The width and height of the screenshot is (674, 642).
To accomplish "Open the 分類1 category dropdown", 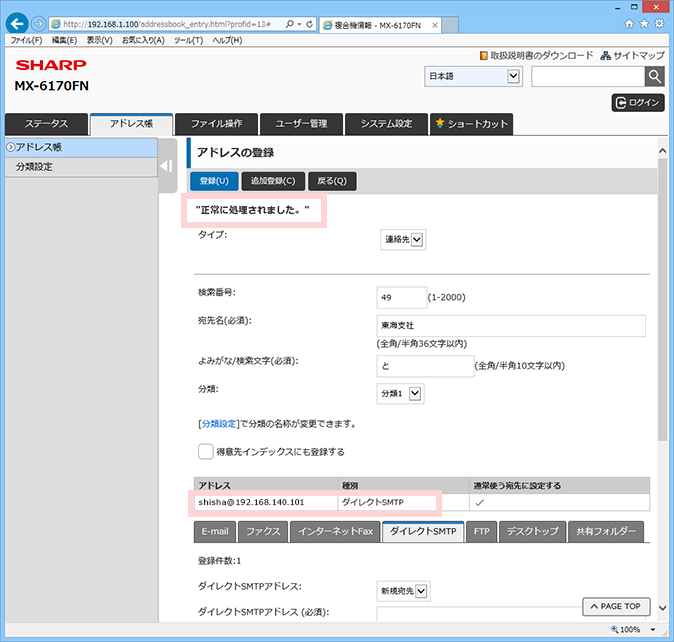I will [x=401, y=394].
